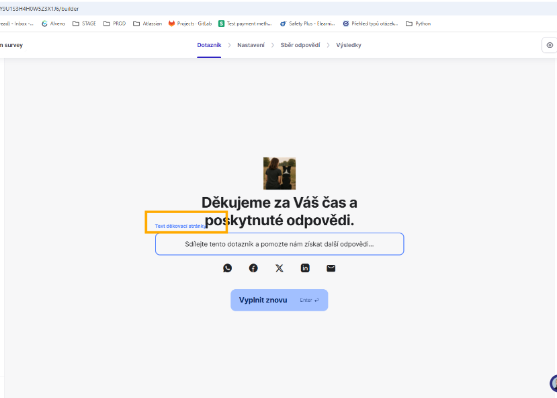Open the Test payment methods bookmark
Image resolution: width=557 pixels, height=398 pixels.
(x=245, y=23)
